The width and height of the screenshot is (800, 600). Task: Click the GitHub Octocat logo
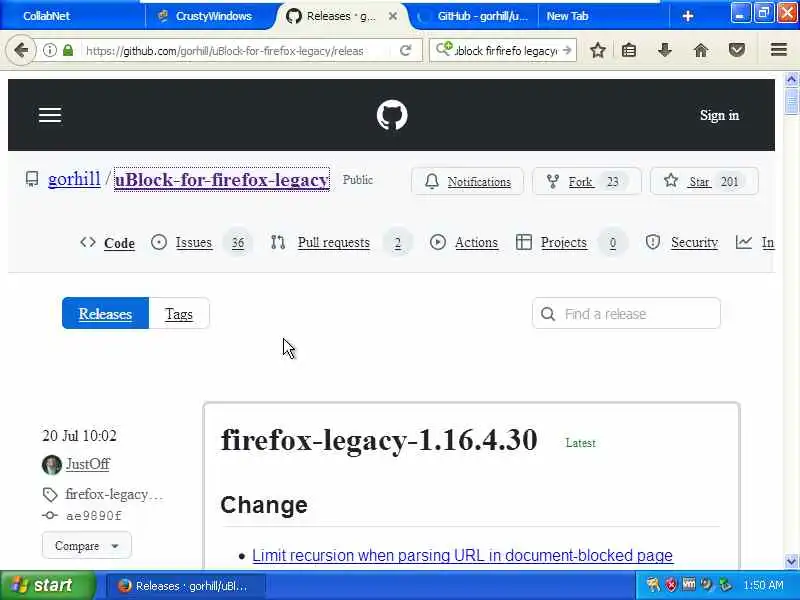point(392,115)
